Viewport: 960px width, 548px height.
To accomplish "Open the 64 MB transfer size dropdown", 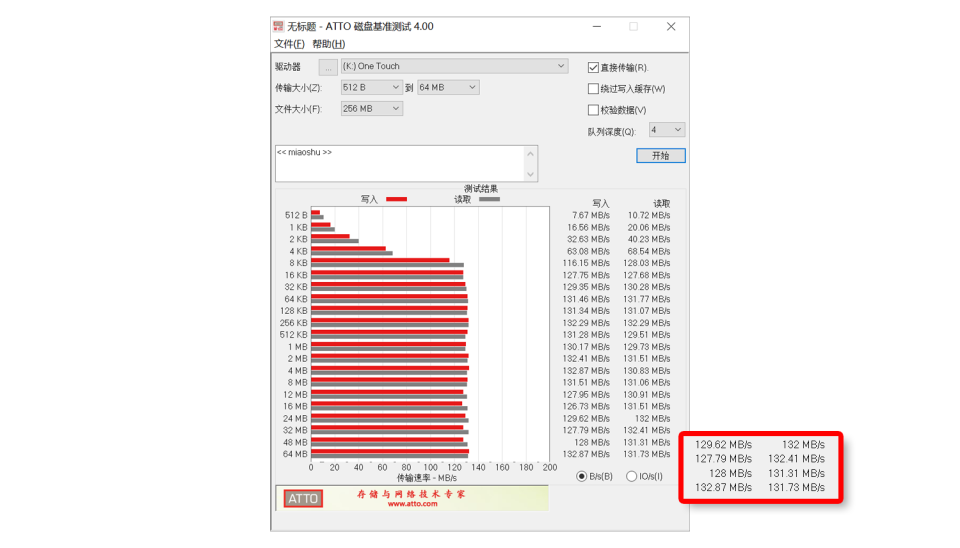I will 448,88.
